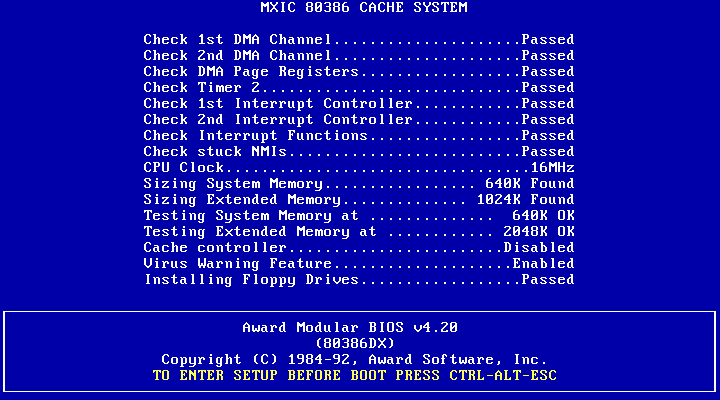Select 'Check 2nd Interrupt Controller' line
This screenshot has width=720, height=400.
tap(359, 120)
